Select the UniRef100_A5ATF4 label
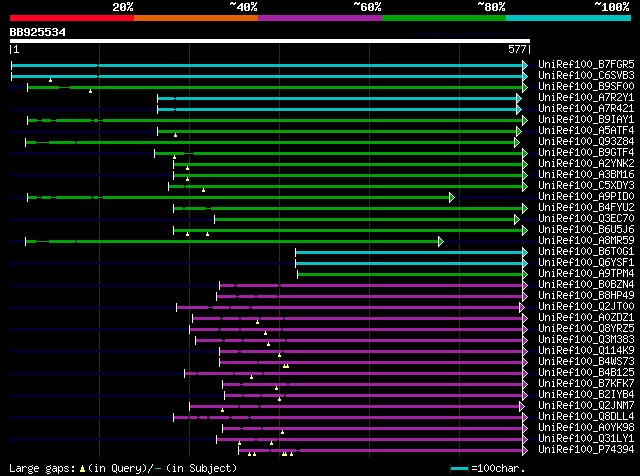 pos(586,131)
